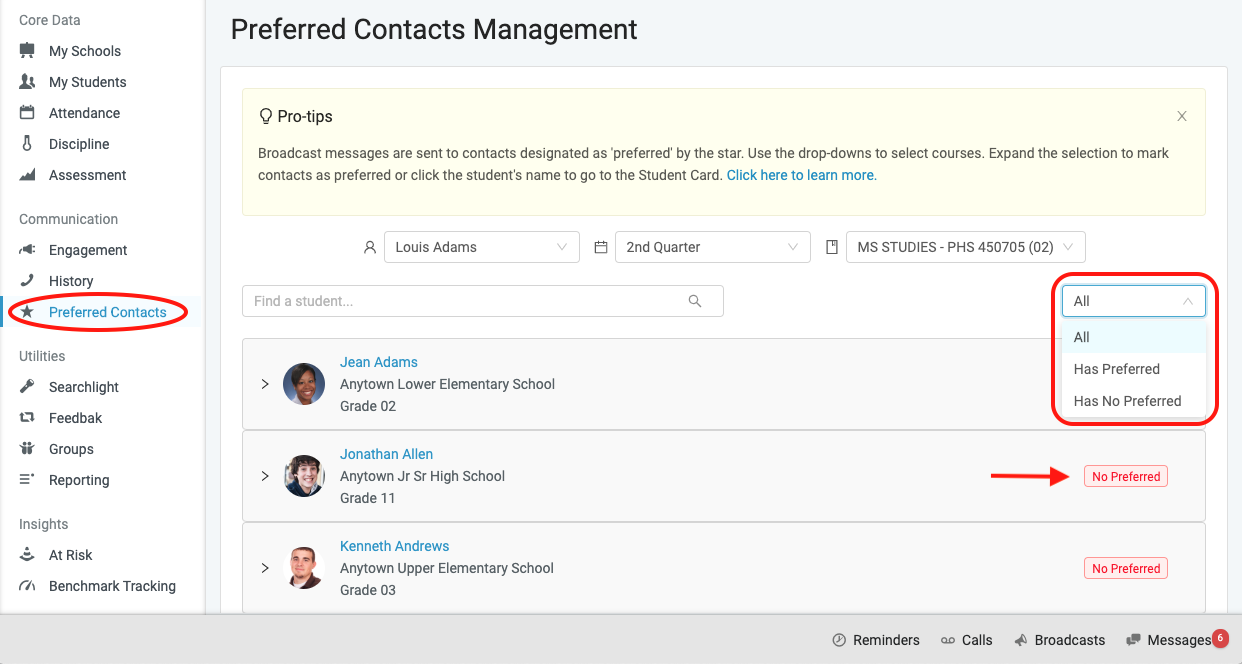
Task: Choose Has No Preferred filter option
Action: (1134, 401)
